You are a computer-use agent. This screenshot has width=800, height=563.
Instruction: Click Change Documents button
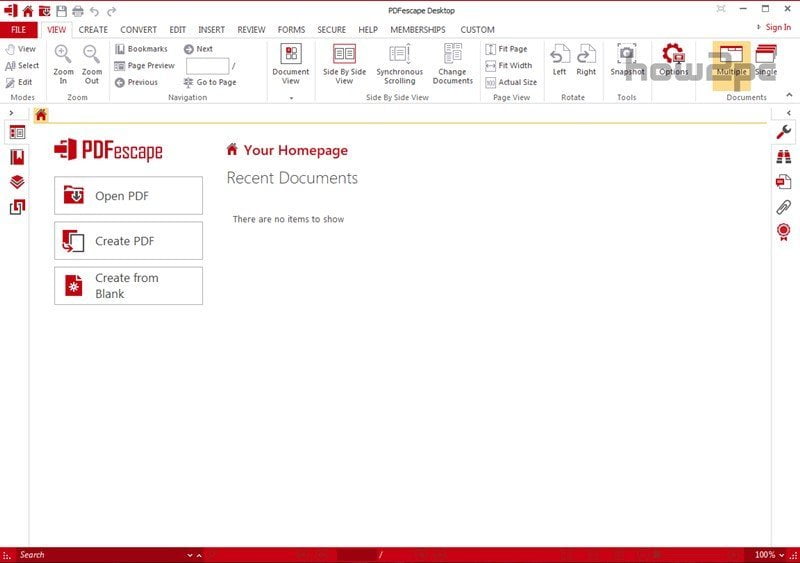tap(453, 64)
